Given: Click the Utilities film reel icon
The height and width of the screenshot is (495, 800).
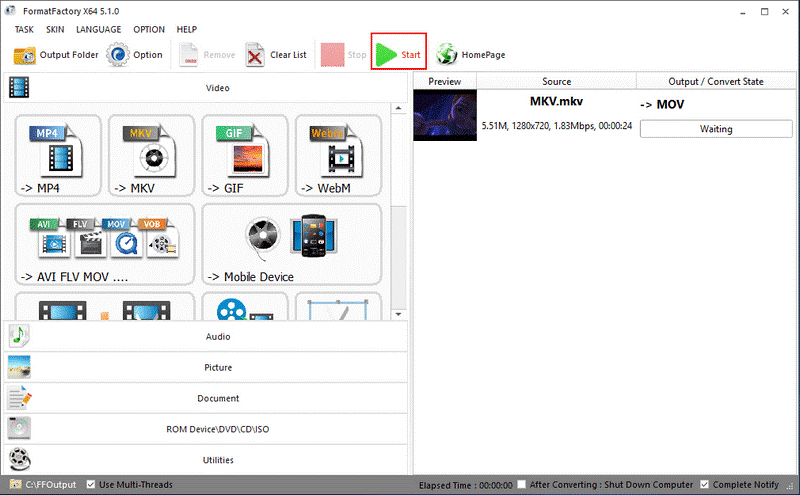Looking at the screenshot, I should click(19, 459).
